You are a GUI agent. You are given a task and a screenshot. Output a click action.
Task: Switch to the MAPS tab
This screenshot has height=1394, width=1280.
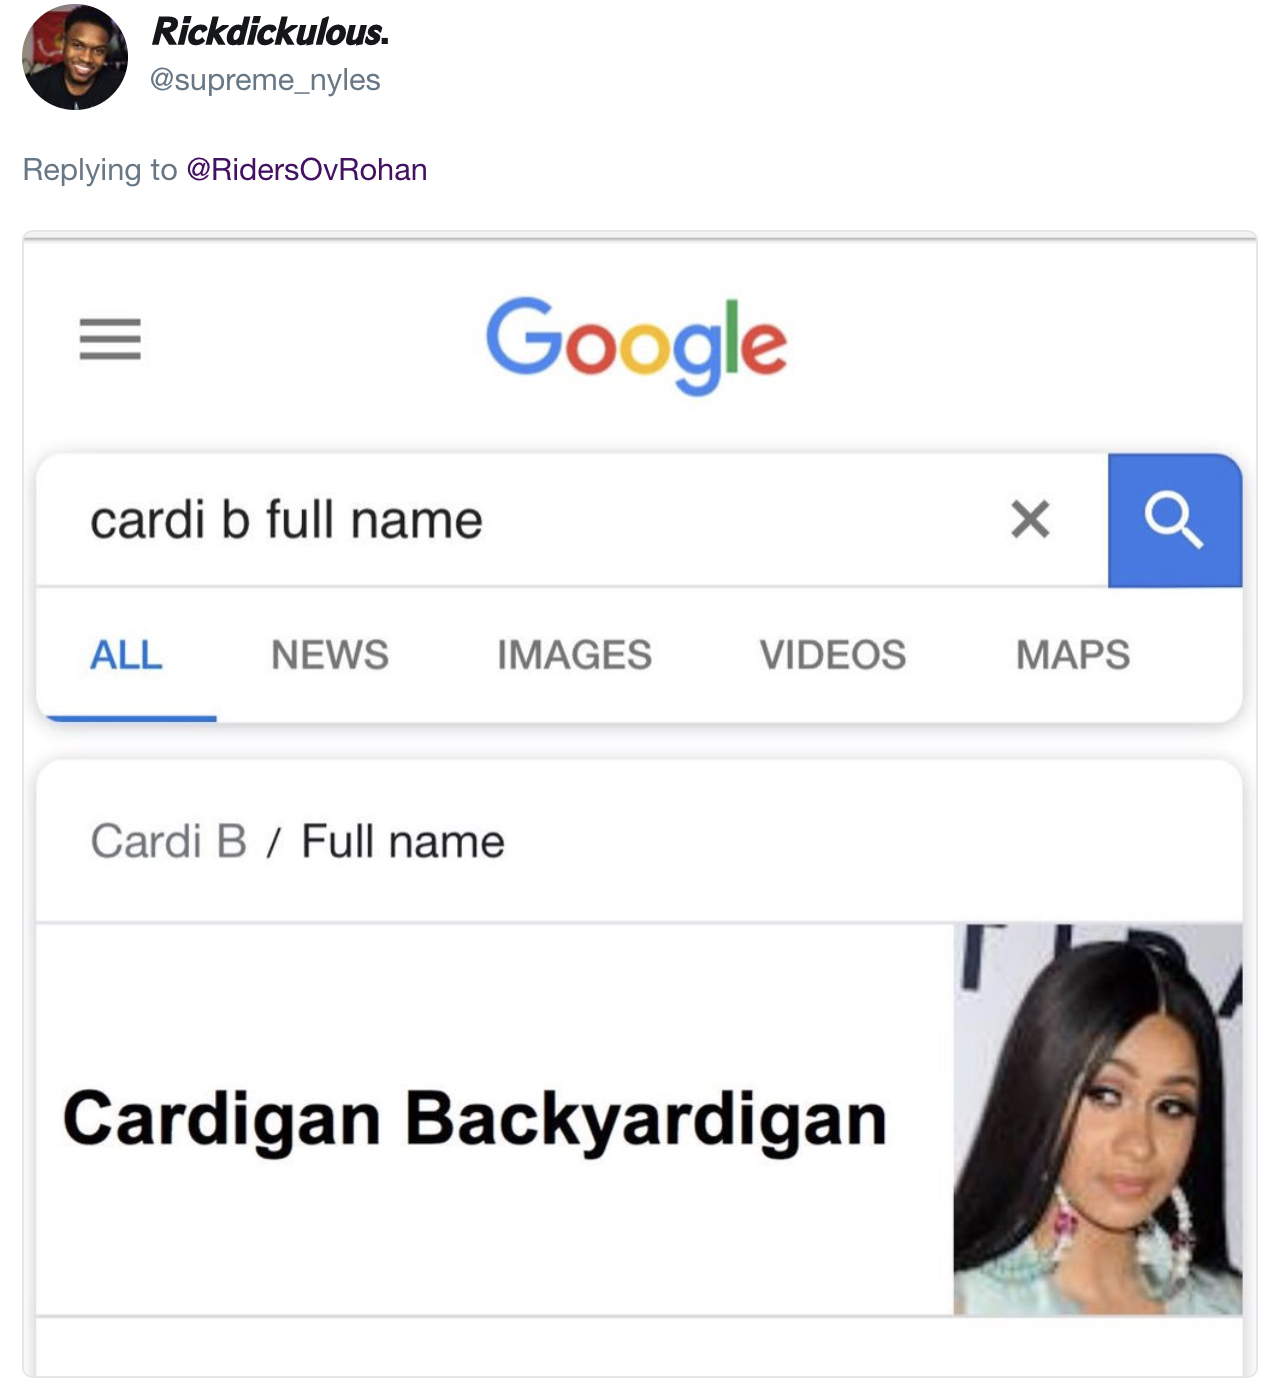point(1073,655)
